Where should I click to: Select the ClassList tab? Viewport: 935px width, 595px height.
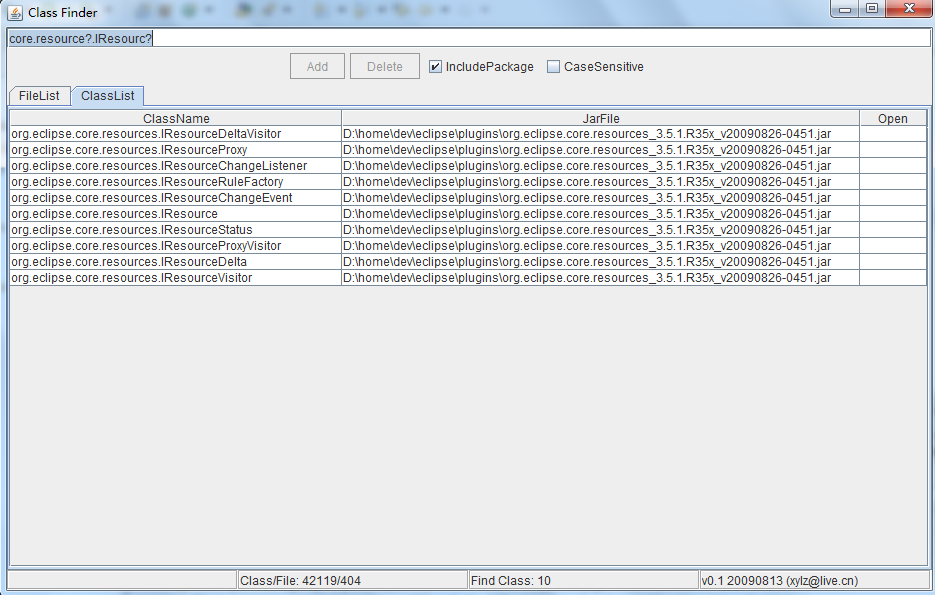pos(107,96)
